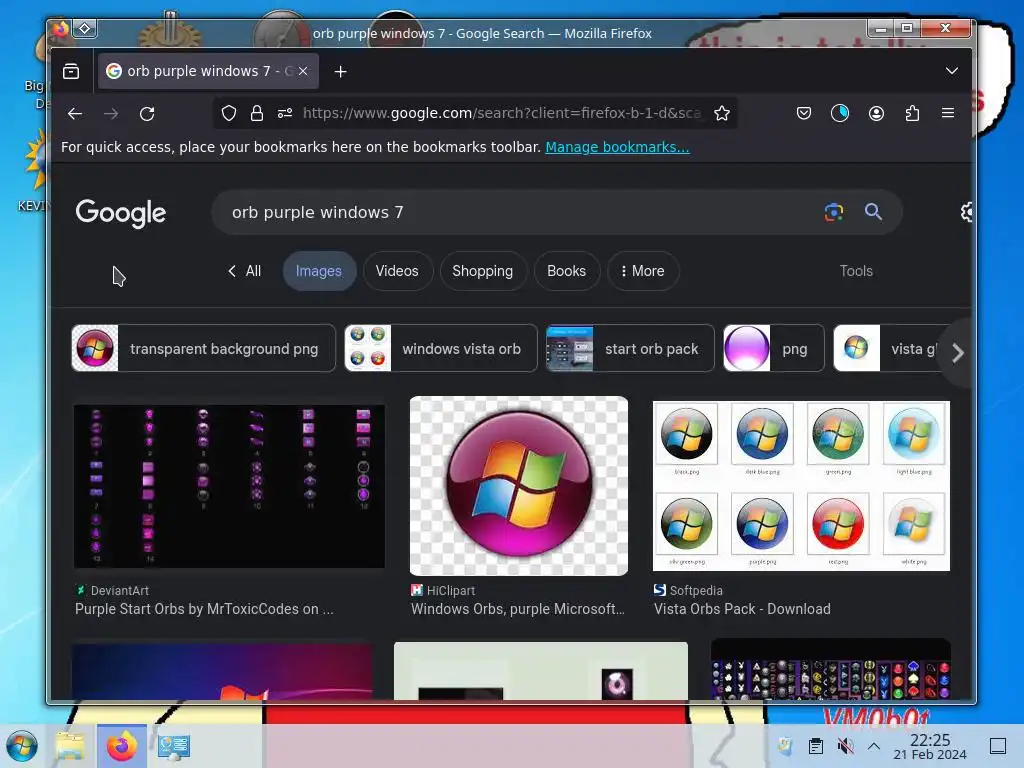Open the Purple Start Orbs by MrToxicCodes link
The width and height of the screenshot is (1024, 768).
tap(204, 609)
